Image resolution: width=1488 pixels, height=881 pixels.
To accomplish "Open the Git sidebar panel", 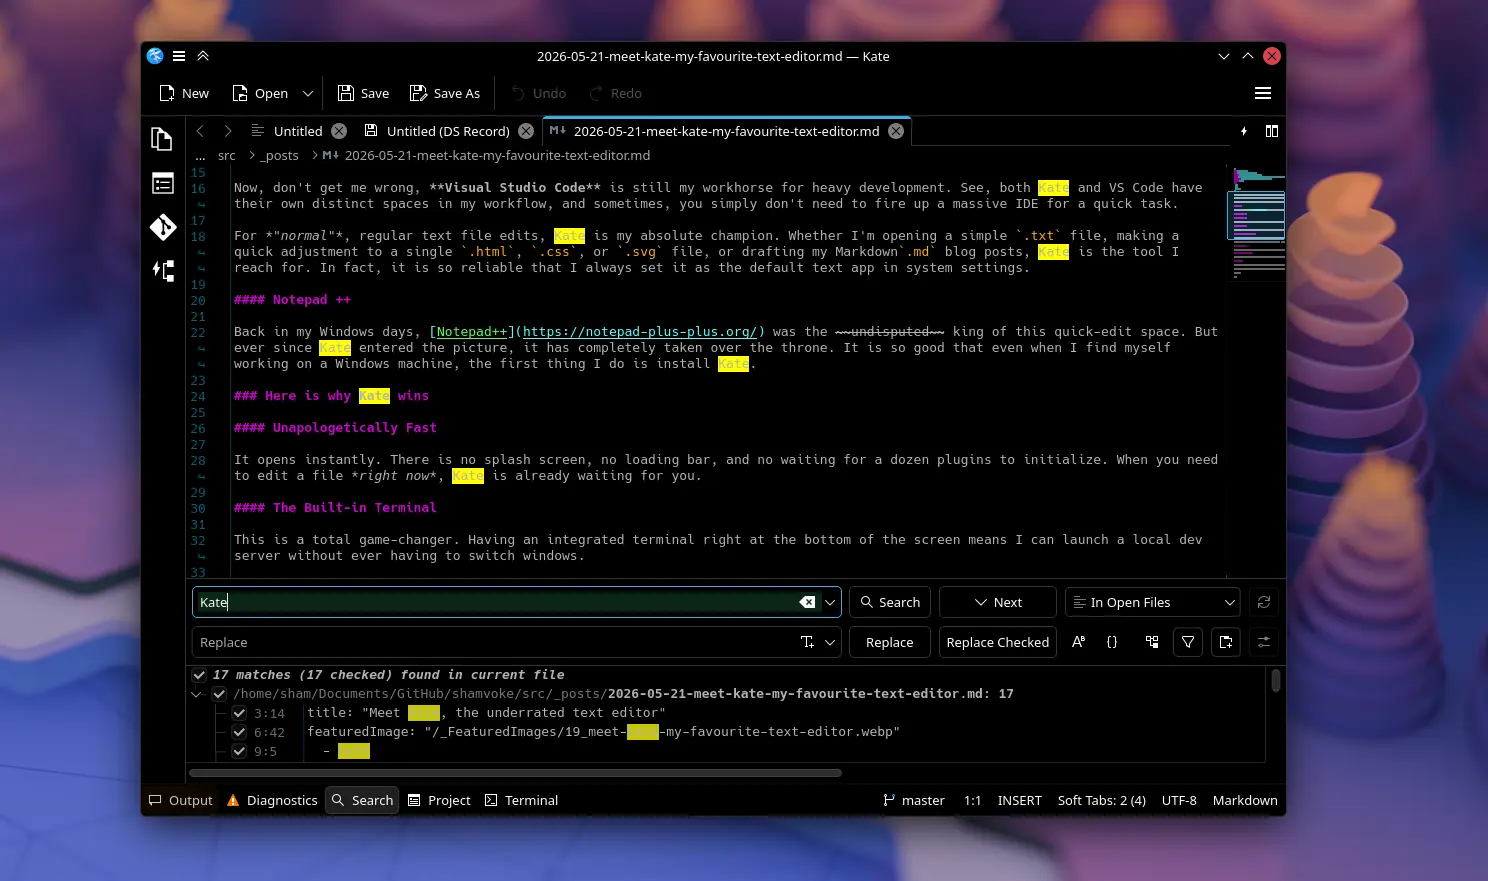I will [162, 227].
